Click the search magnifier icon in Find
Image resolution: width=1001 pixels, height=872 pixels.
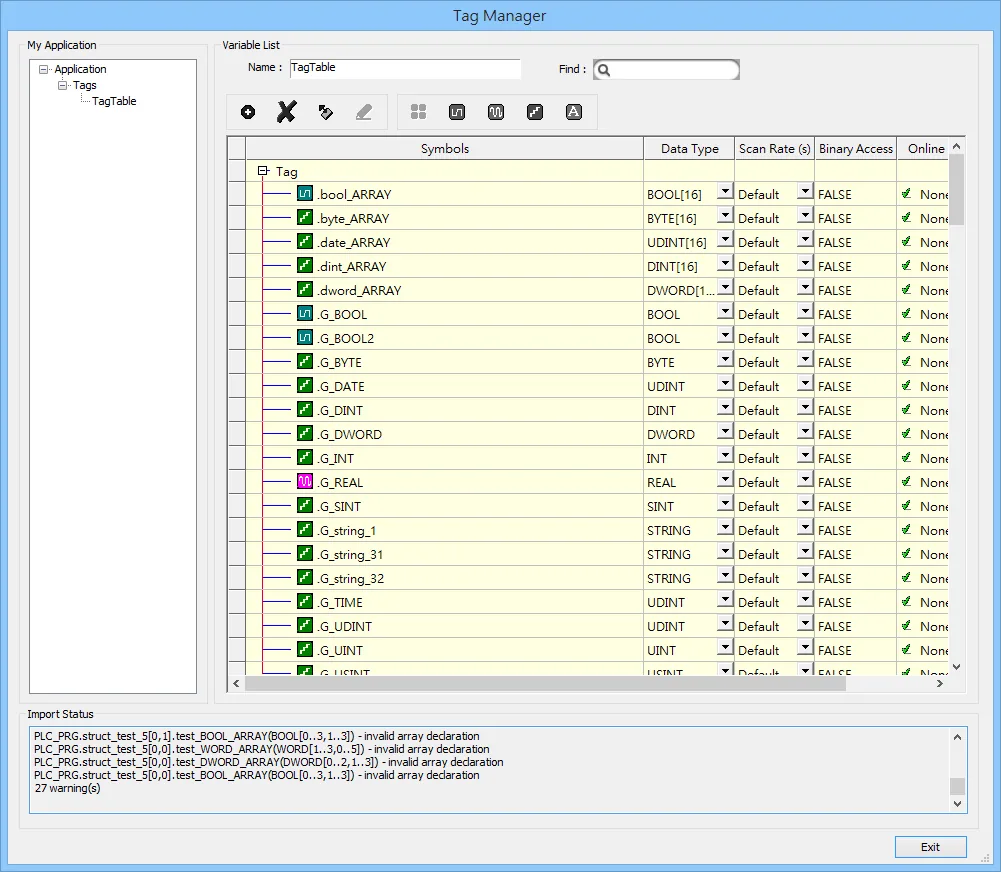pyautogui.click(x=604, y=70)
